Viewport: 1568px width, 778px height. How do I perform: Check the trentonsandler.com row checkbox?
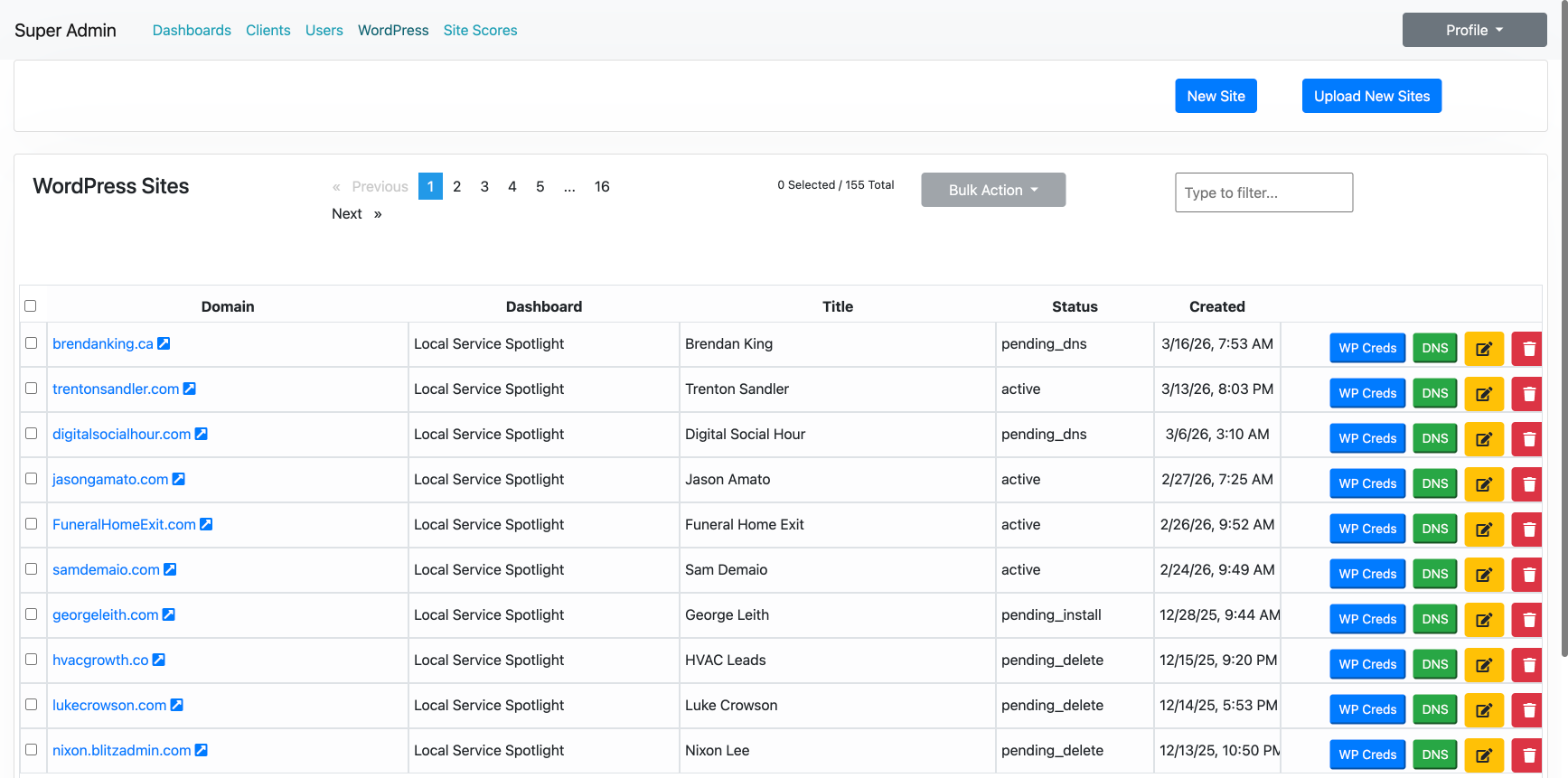point(31,388)
